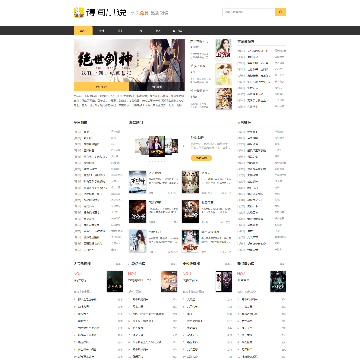Open the golden-brown cover beside the banner
This screenshot has height=360, width=360.
pos(223,99)
